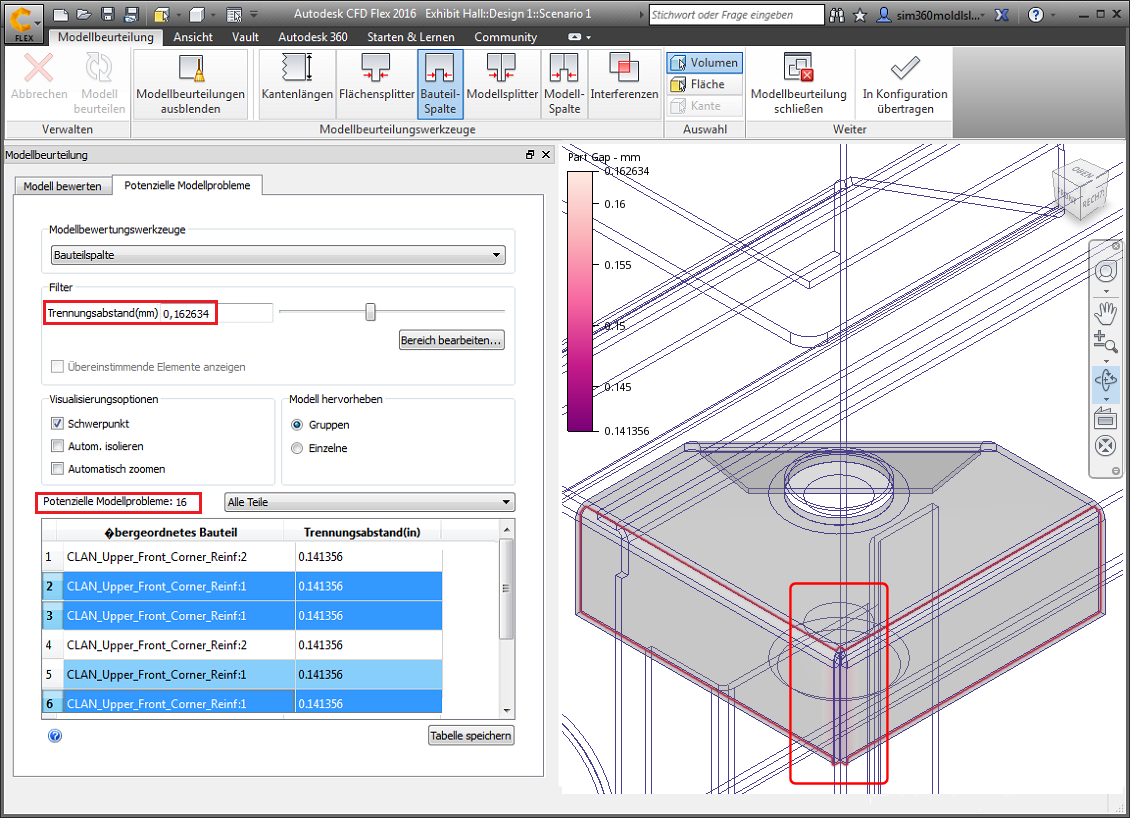
Task: Click Abbrechen red X icon
Action: pos(38,68)
